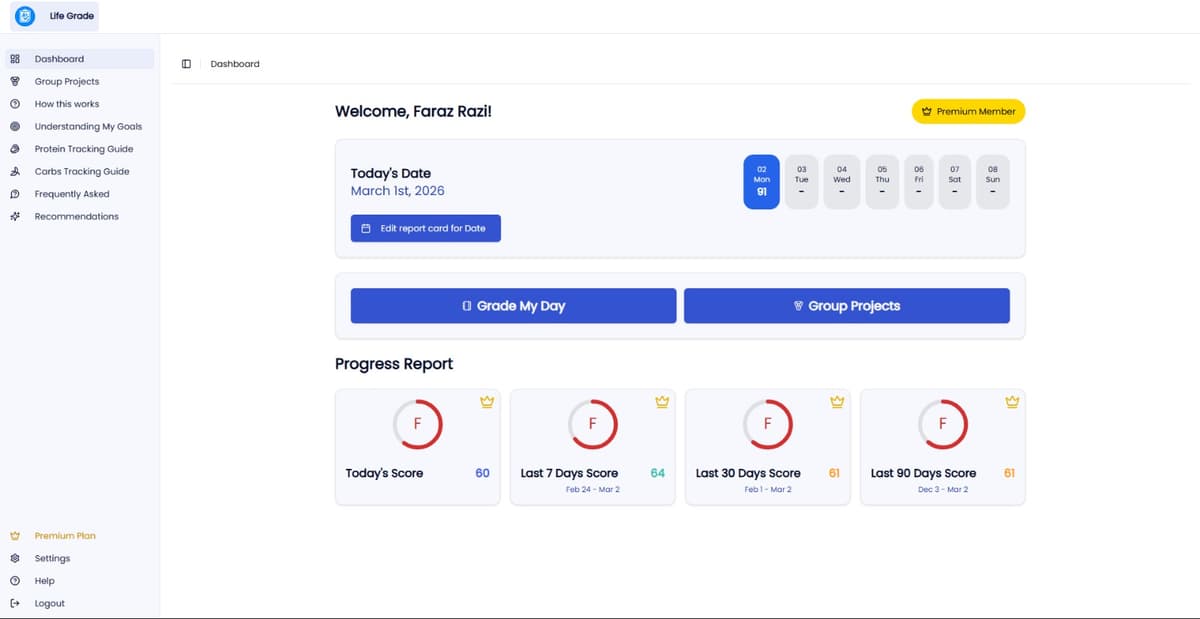This screenshot has width=1200, height=619.
Task: Click the Life Grade logo icon
Action: (25, 16)
